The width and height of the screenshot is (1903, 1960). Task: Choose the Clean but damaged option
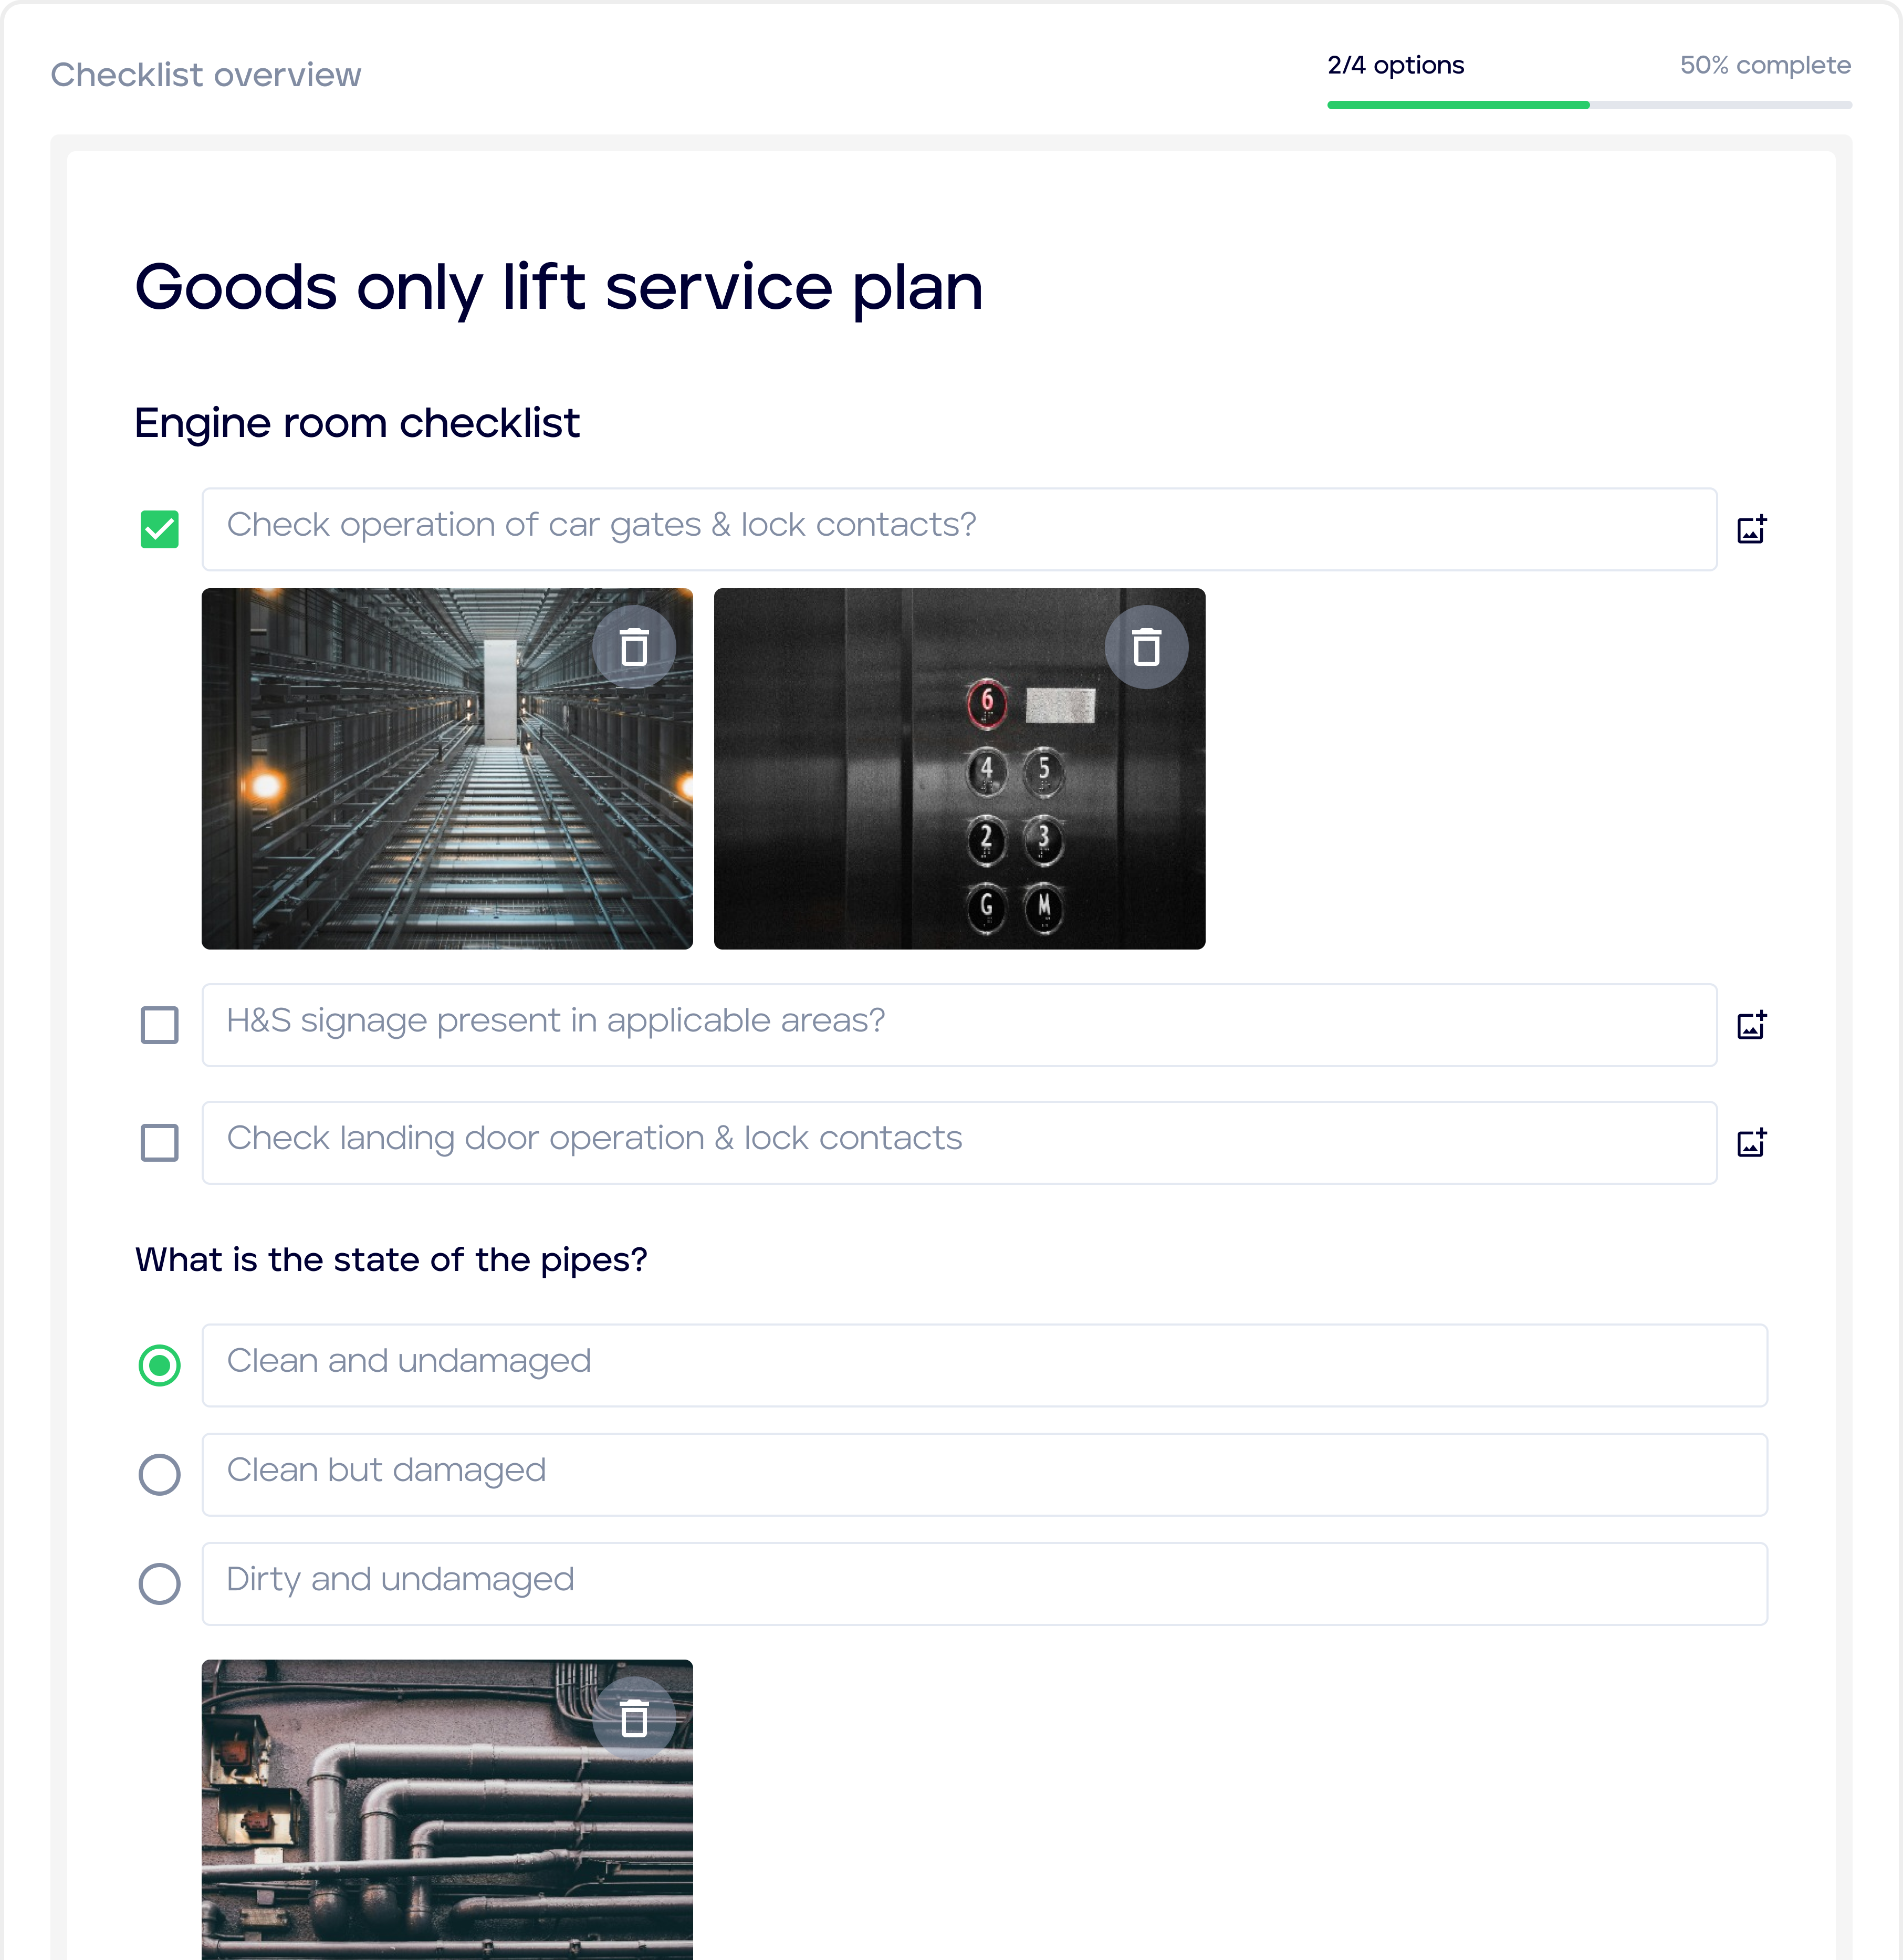click(x=160, y=1474)
